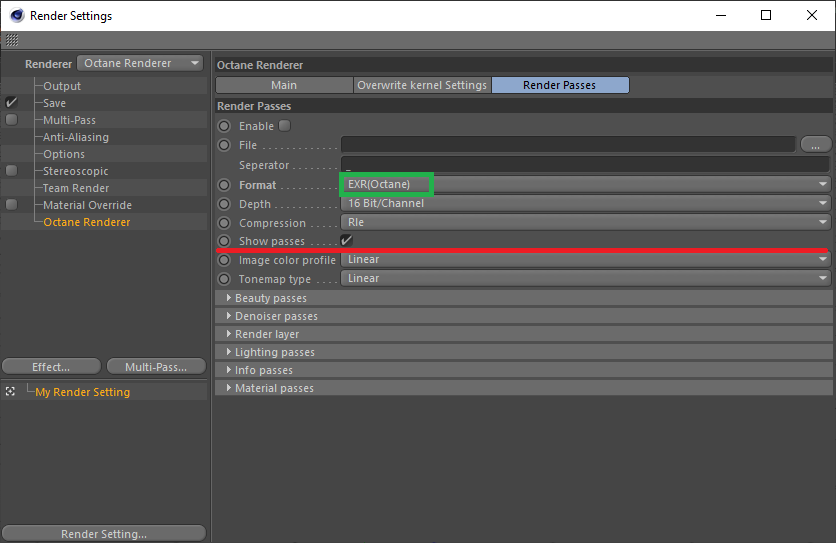
Task: Open the Renderer dropdown showing Octane Renderer
Action: 140,63
